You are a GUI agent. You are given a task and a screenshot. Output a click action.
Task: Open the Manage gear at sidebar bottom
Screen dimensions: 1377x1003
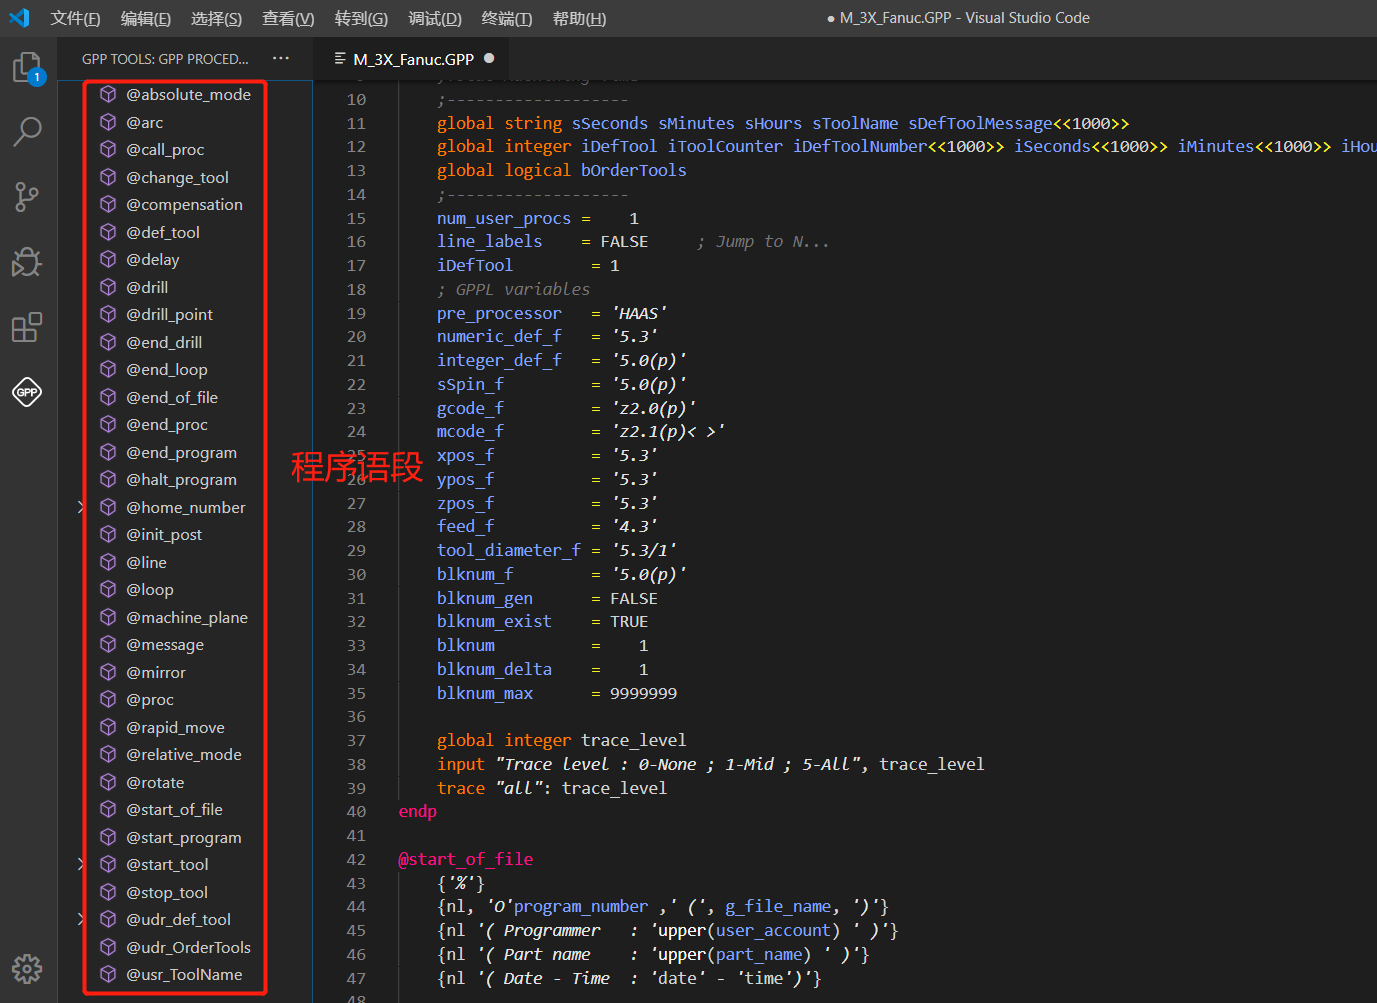(27, 968)
